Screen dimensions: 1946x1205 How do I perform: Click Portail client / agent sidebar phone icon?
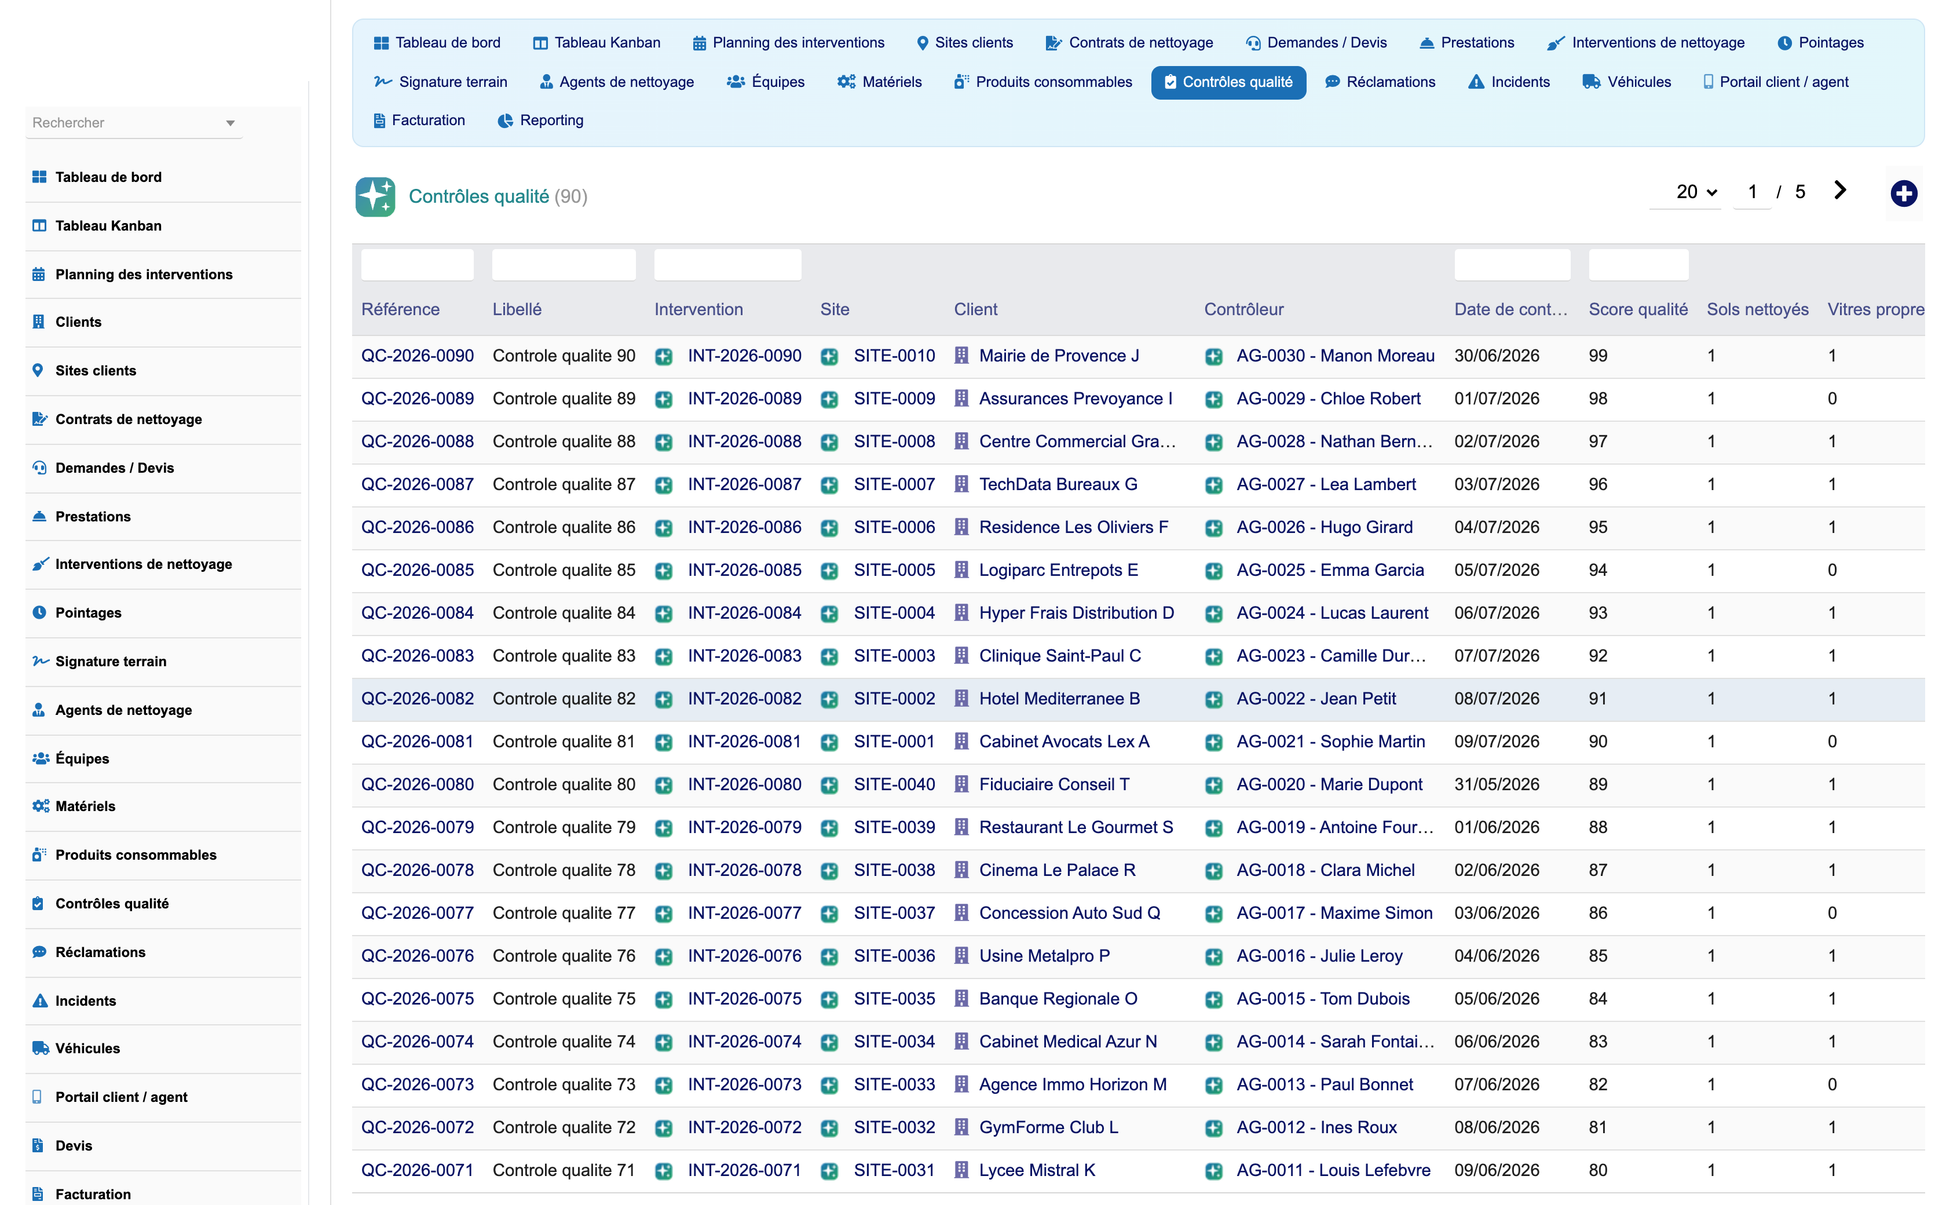pos(37,1097)
